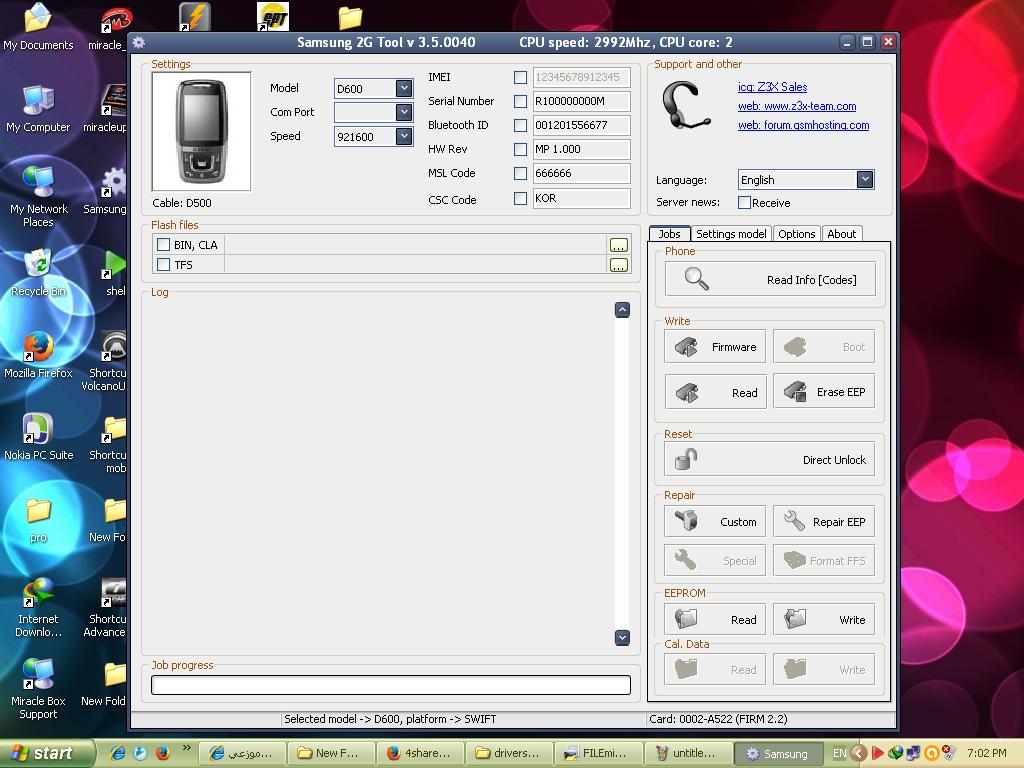
Task: Open My Computer desktop icon
Action: point(38,108)
